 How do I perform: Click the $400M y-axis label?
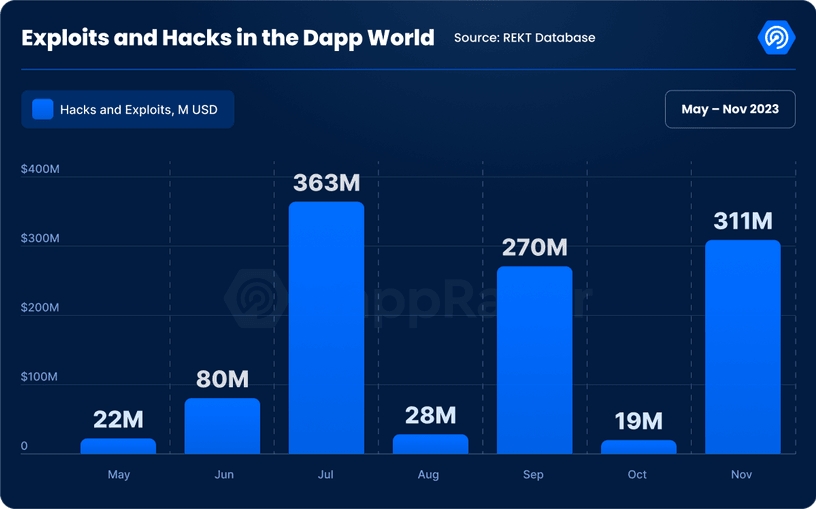[40, 169]
